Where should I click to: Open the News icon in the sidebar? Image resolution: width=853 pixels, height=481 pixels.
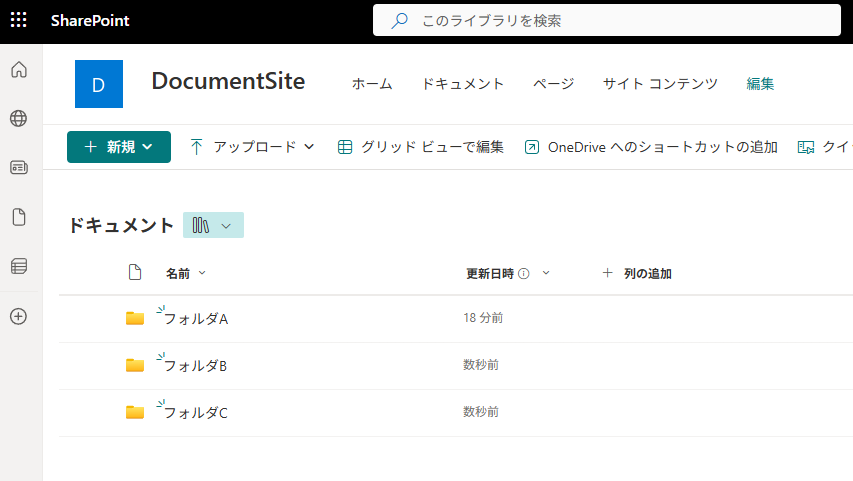click(x=19, y=167)
